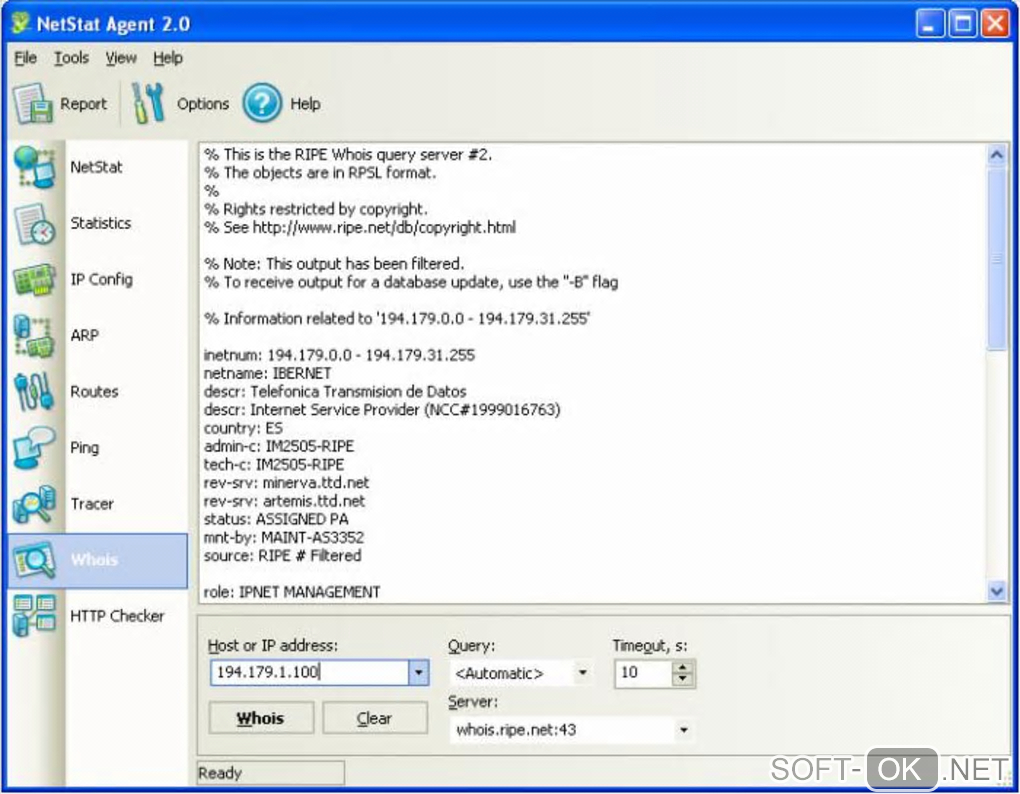
Task: Open the Tools menu
Action: click(x=71, y=58)
